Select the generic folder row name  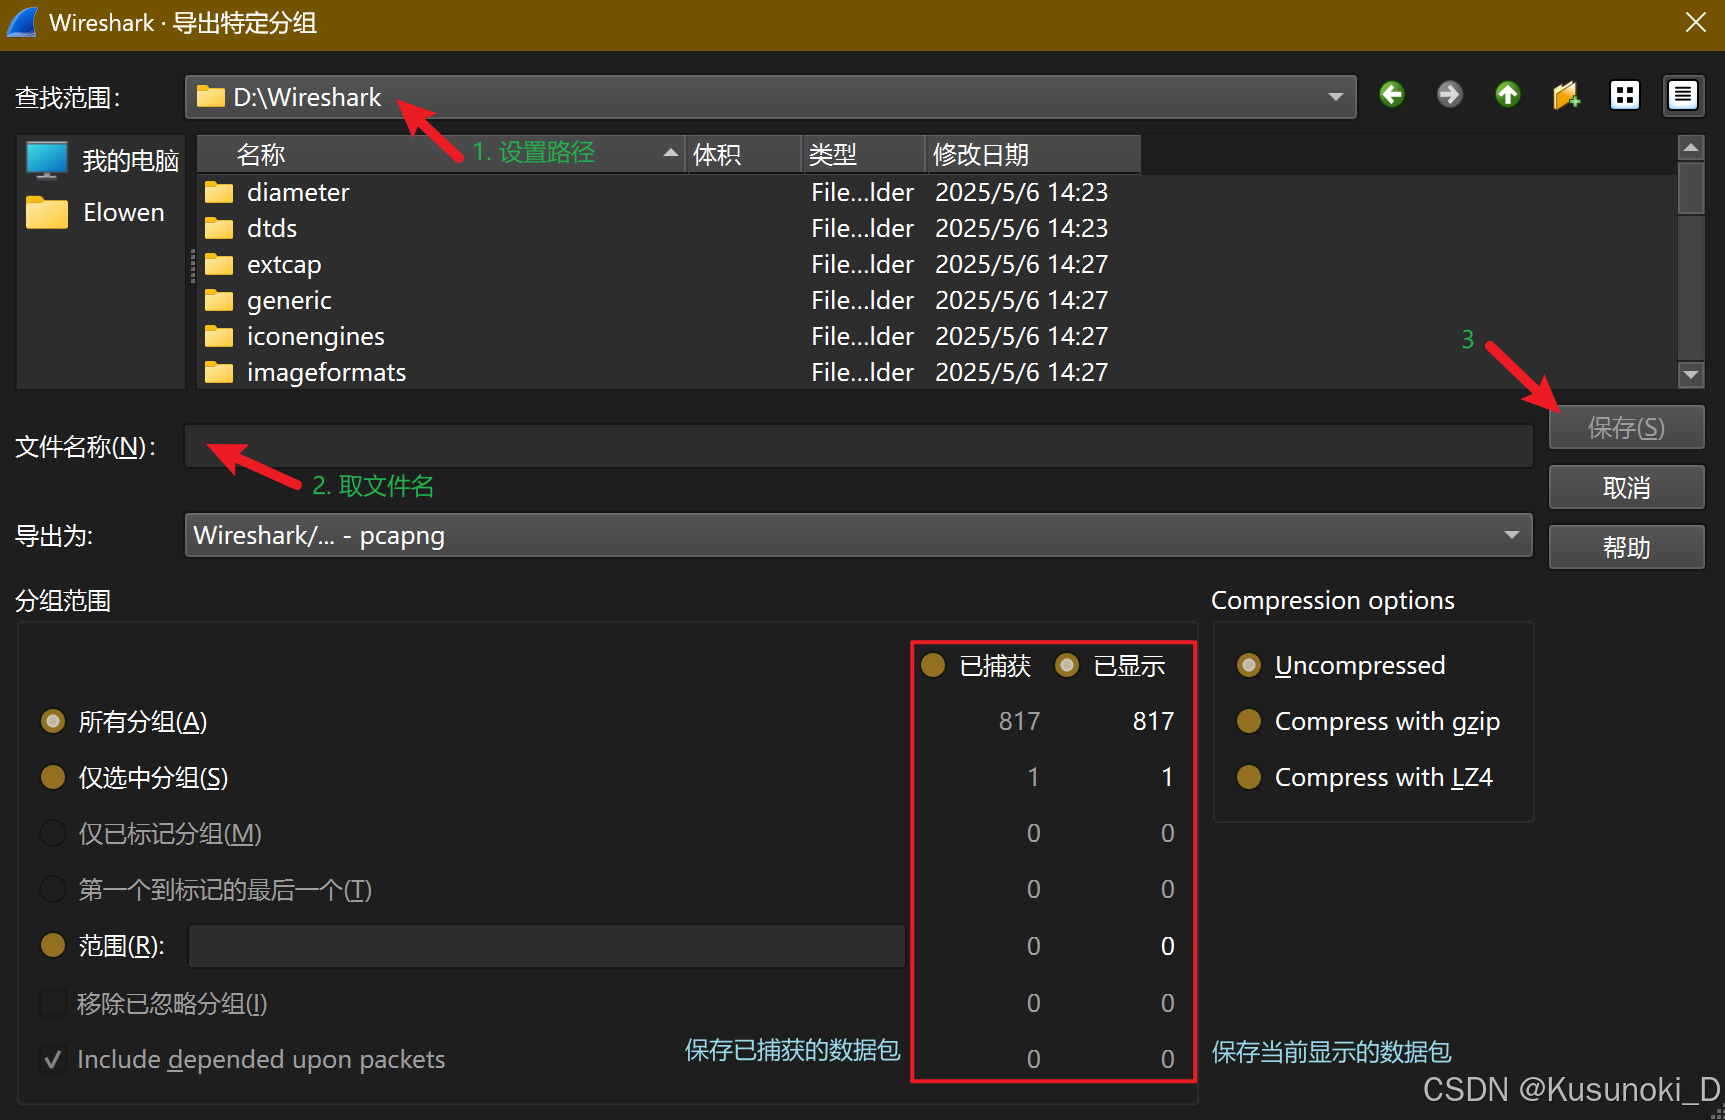click(289, 300)
